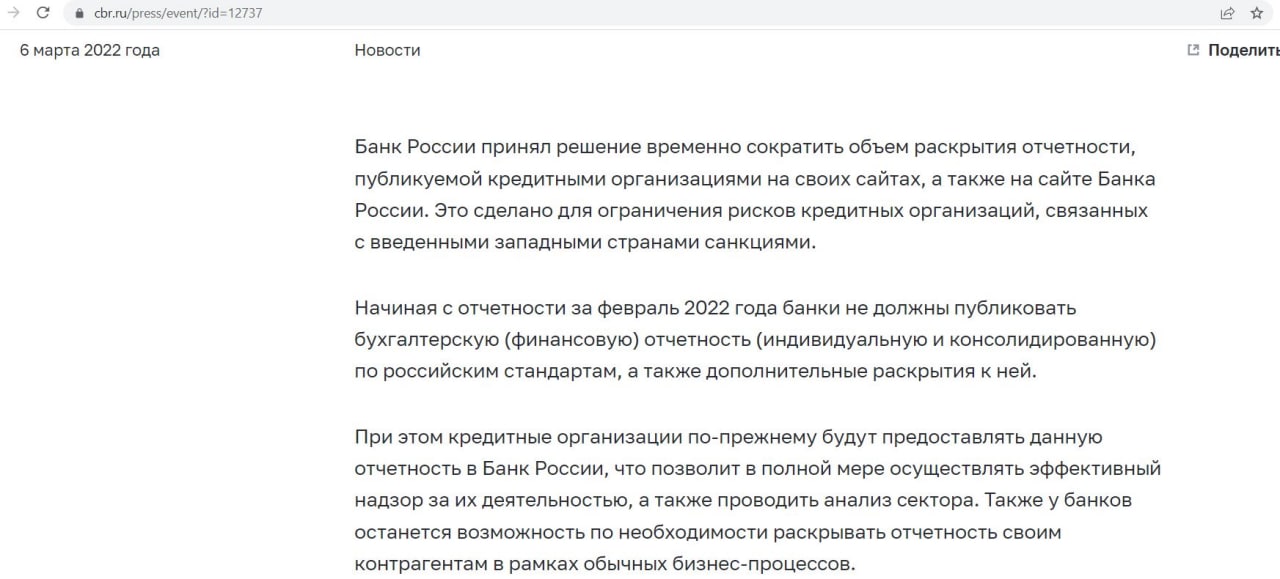
Task: Click the paragraph starting Начиная с отчетности
Action: tap(755, 340)
